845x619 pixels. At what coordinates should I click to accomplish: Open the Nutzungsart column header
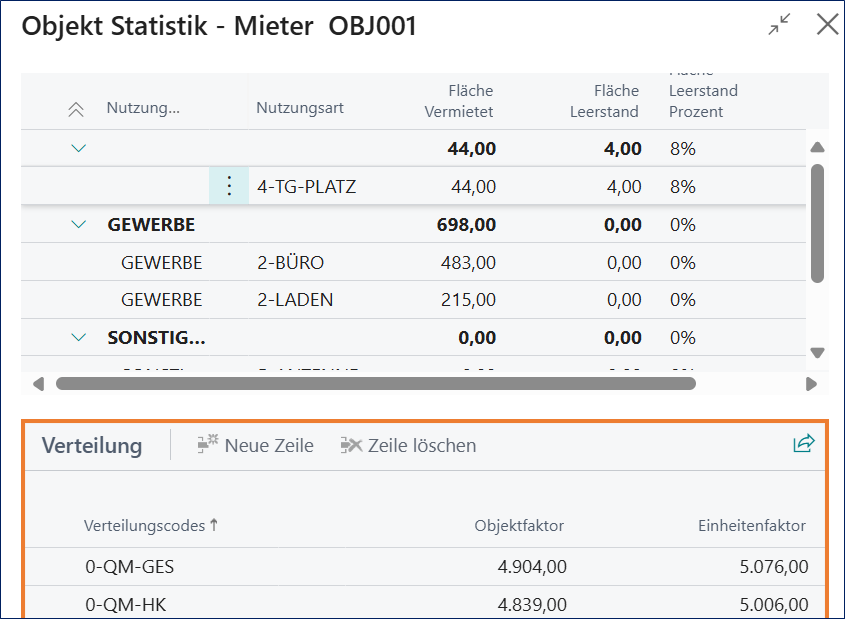(300, 108)
